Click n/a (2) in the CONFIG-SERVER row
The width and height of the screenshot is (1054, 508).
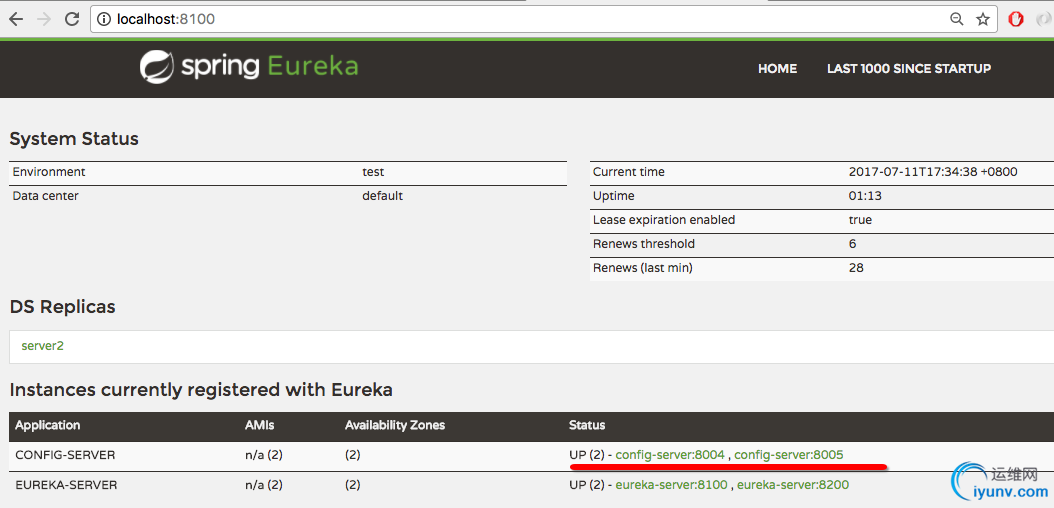tap(264, 455)
